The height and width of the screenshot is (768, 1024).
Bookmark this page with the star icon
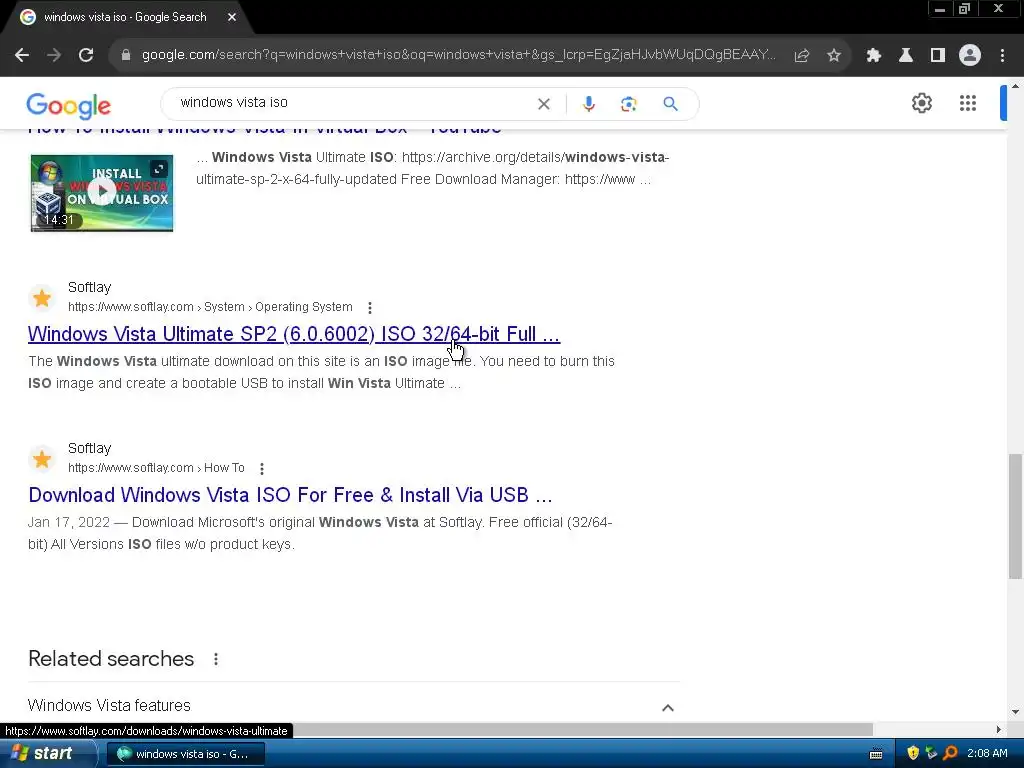pyautogui.click(x=834, y=56)
